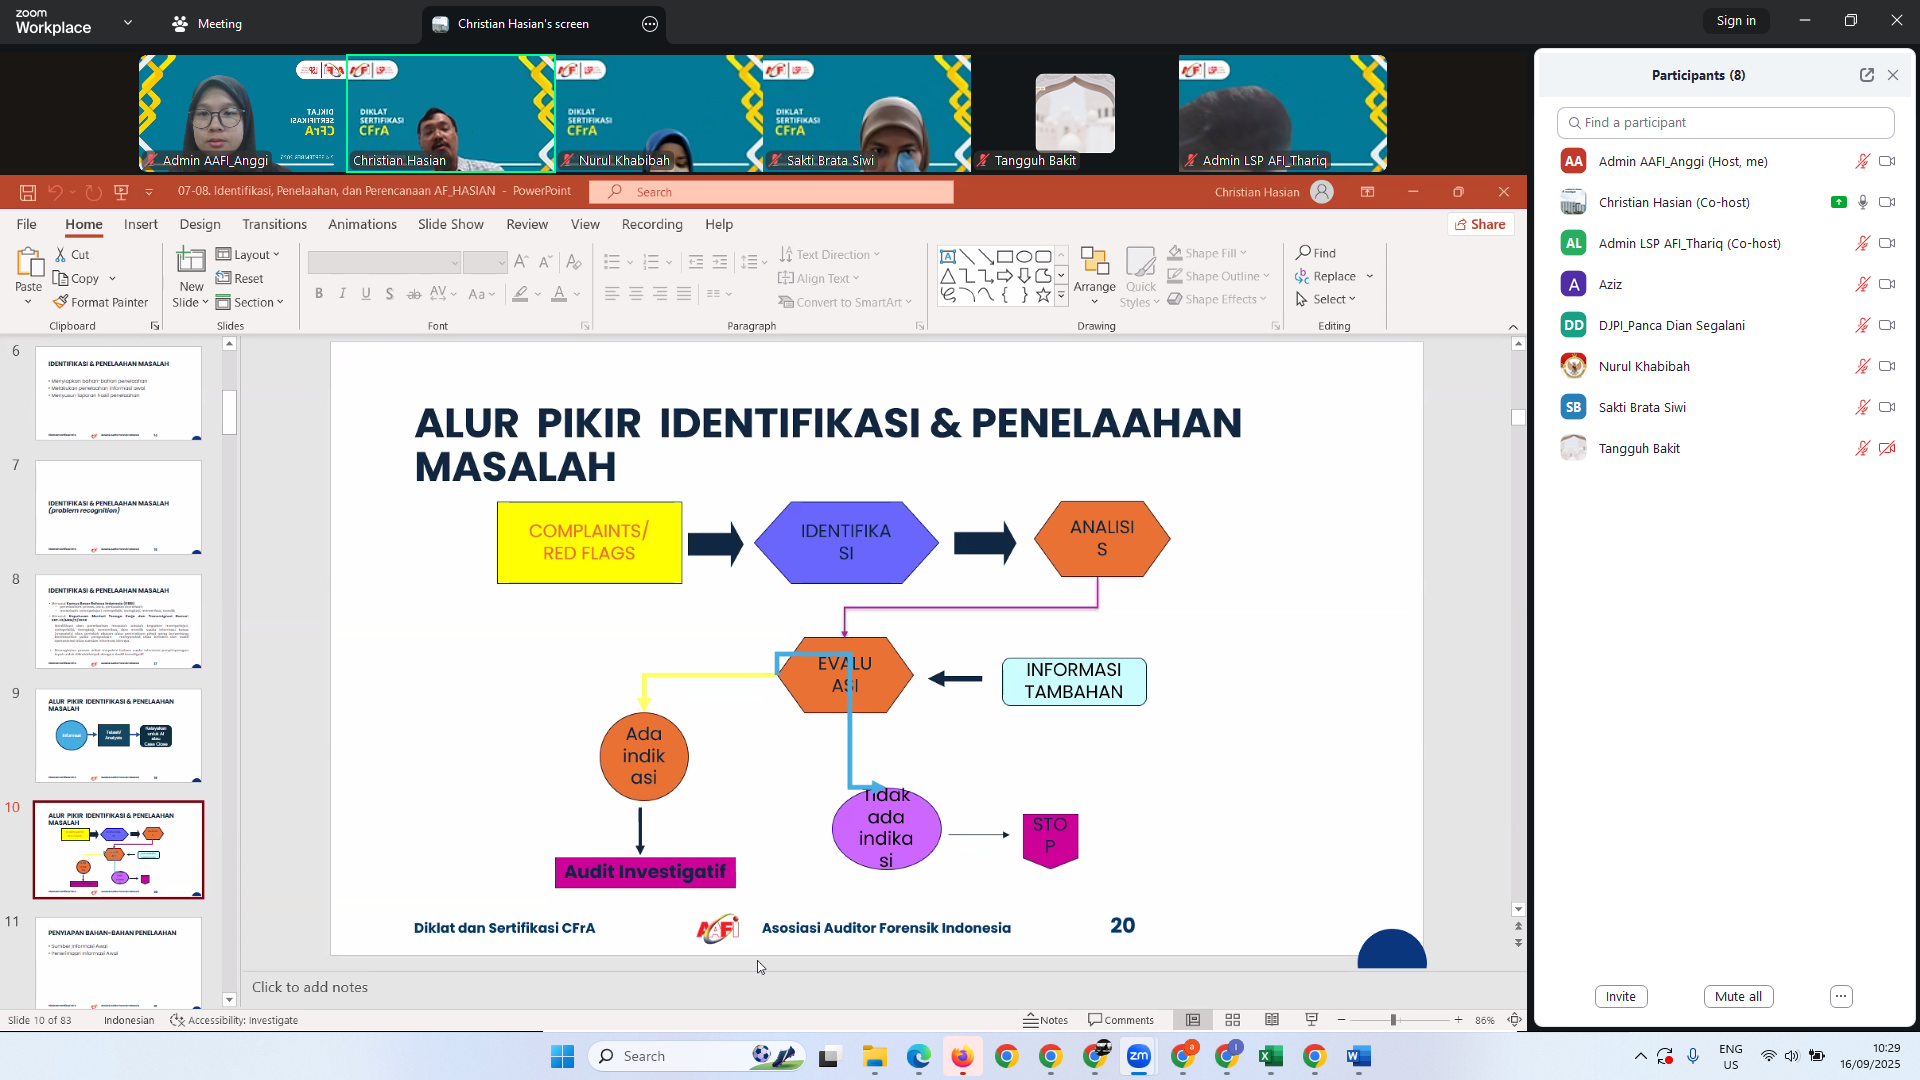The height and width of the screenshot is (1080, 1920).
Task: Open the Transitions ribbon tab
Action: [274, 224]
